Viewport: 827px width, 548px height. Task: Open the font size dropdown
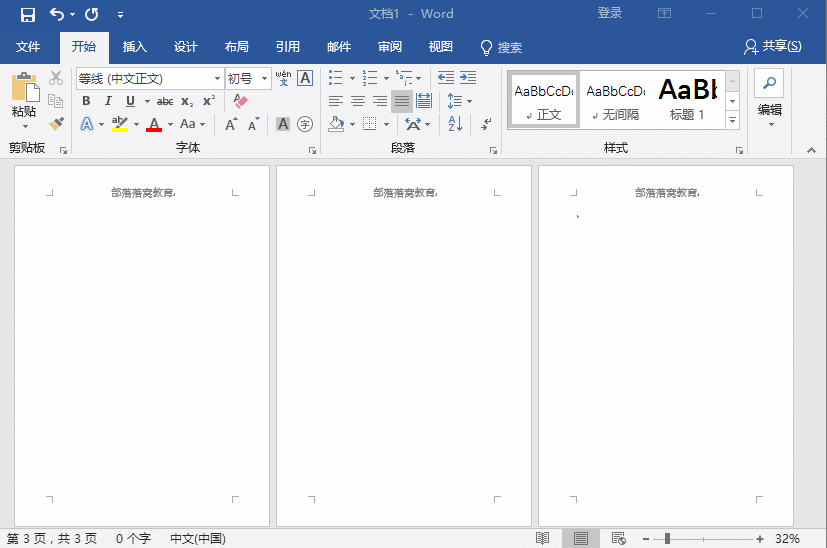(265, 78)
